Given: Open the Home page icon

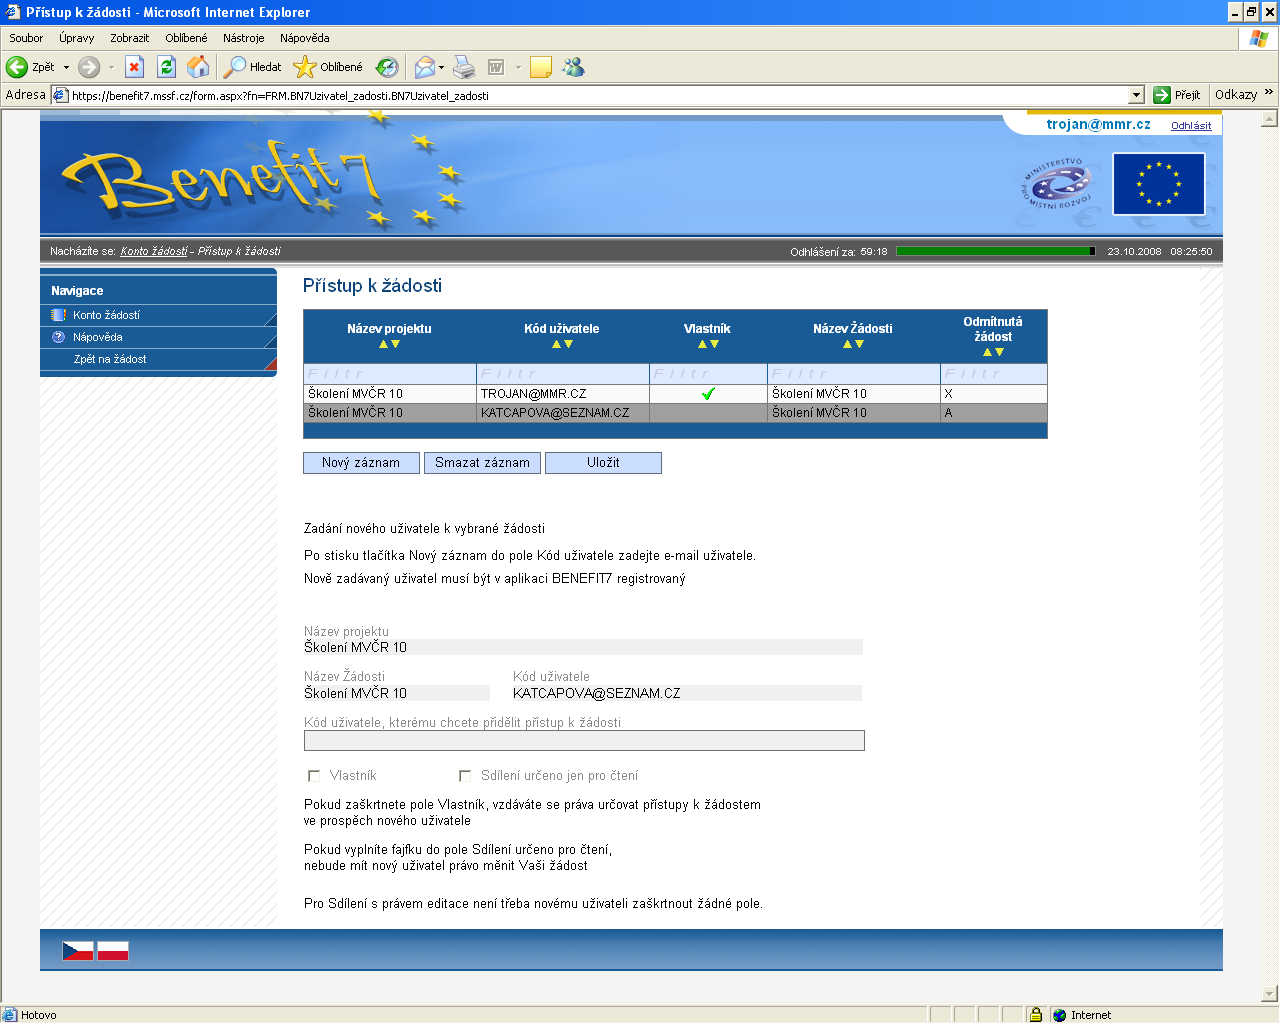Looking at the screenshot, I should point(198,67).
